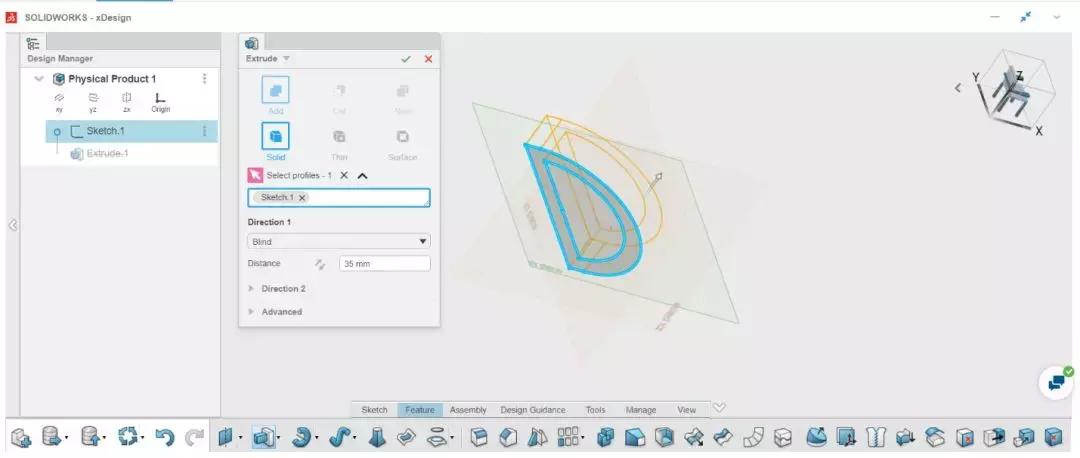Screen dimensions: 1080x458
Task: Click the update refresh cycle icon
Action: tap(127, 437)
